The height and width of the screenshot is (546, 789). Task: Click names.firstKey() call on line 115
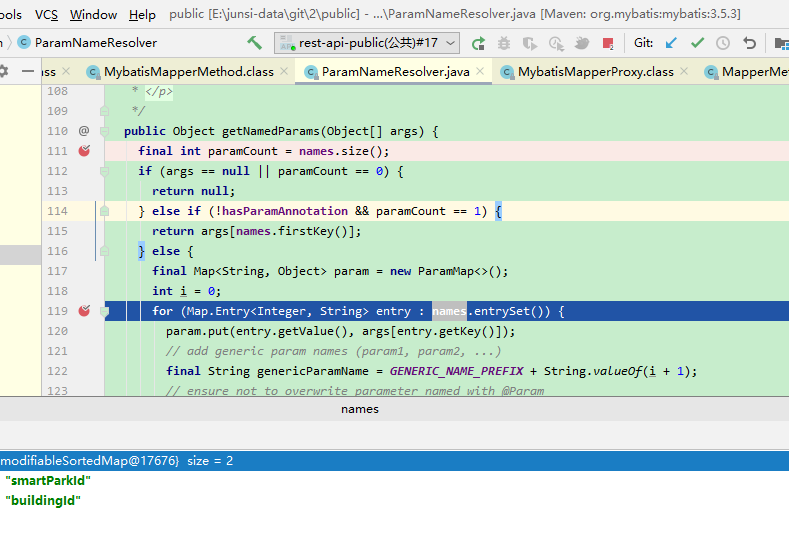(295, 231)
